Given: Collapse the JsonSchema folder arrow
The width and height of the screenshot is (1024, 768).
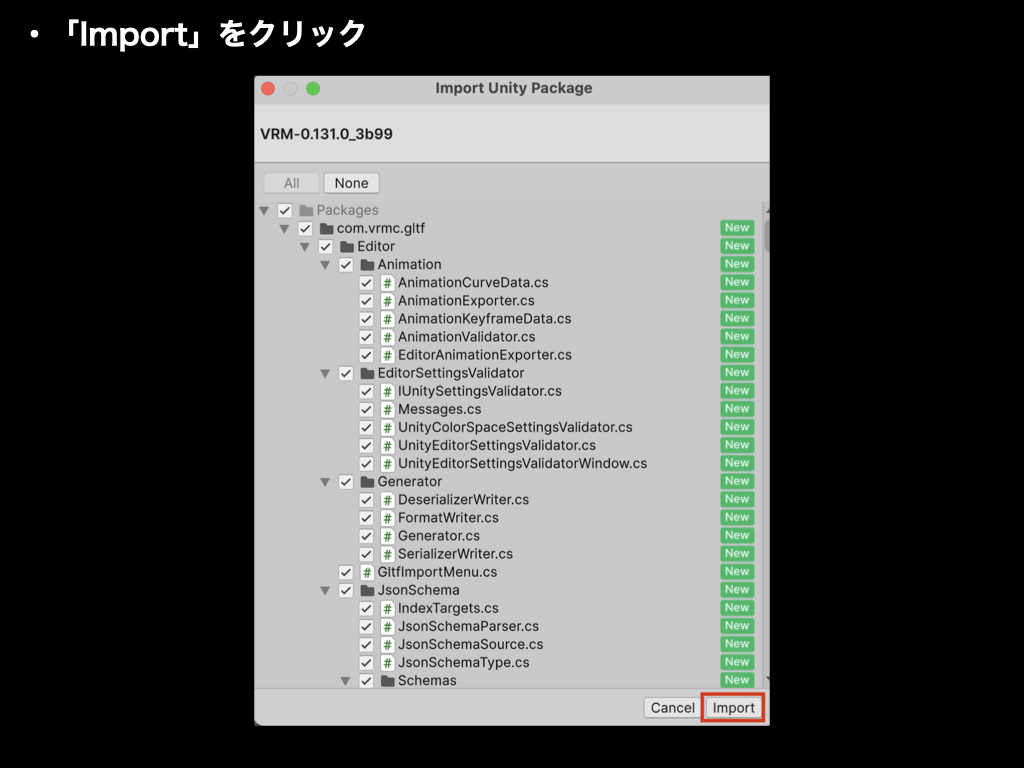Looking at the screenshot, I should [325, 590].
